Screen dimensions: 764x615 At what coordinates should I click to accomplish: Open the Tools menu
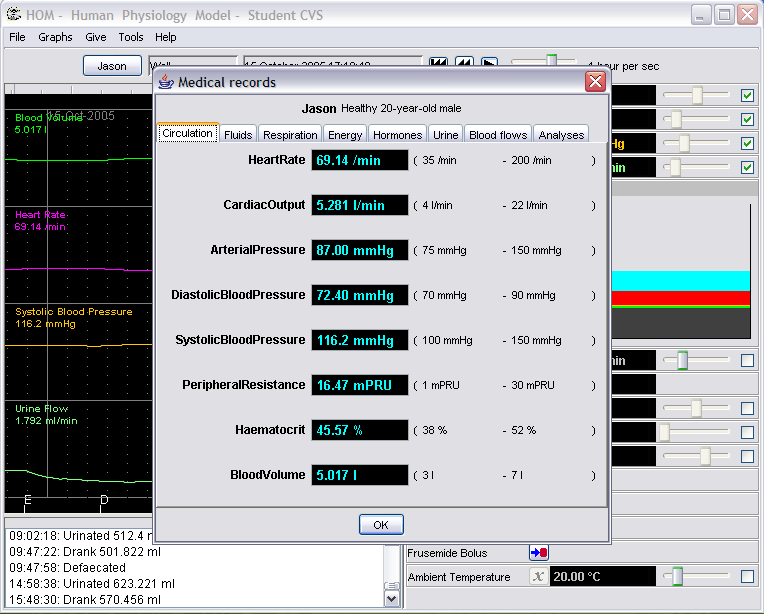[x=131, y=37]
